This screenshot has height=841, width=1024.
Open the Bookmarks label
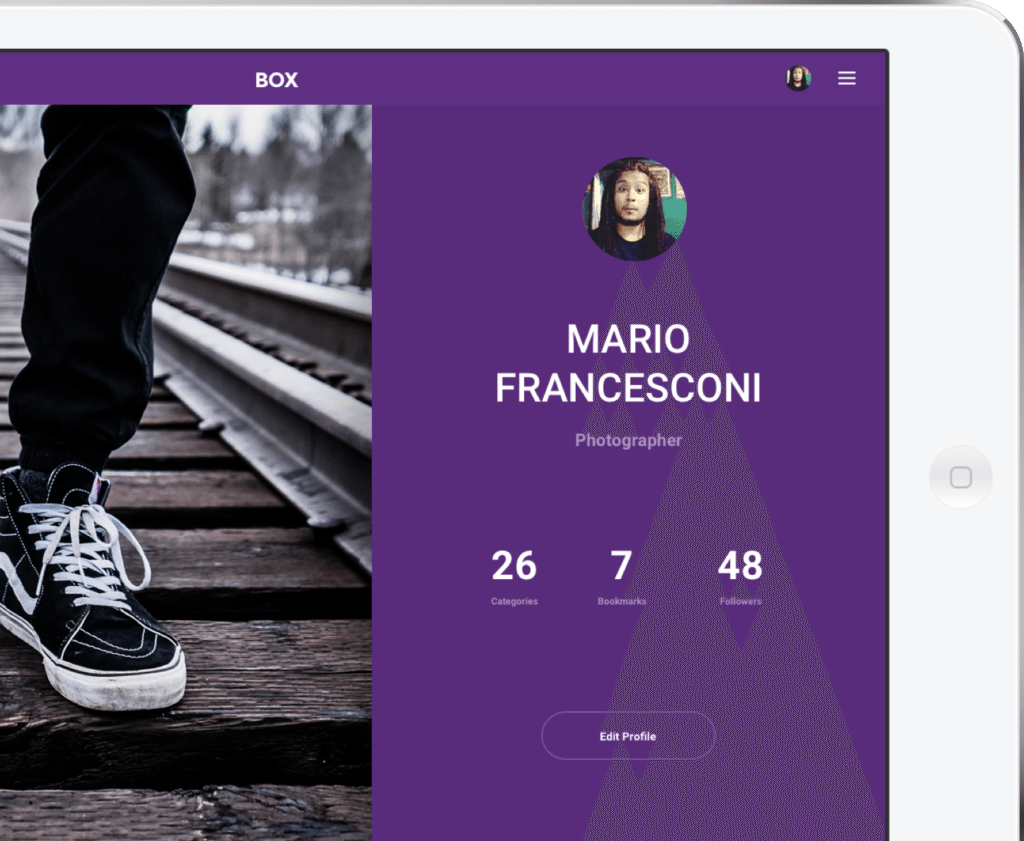point(621,602)
